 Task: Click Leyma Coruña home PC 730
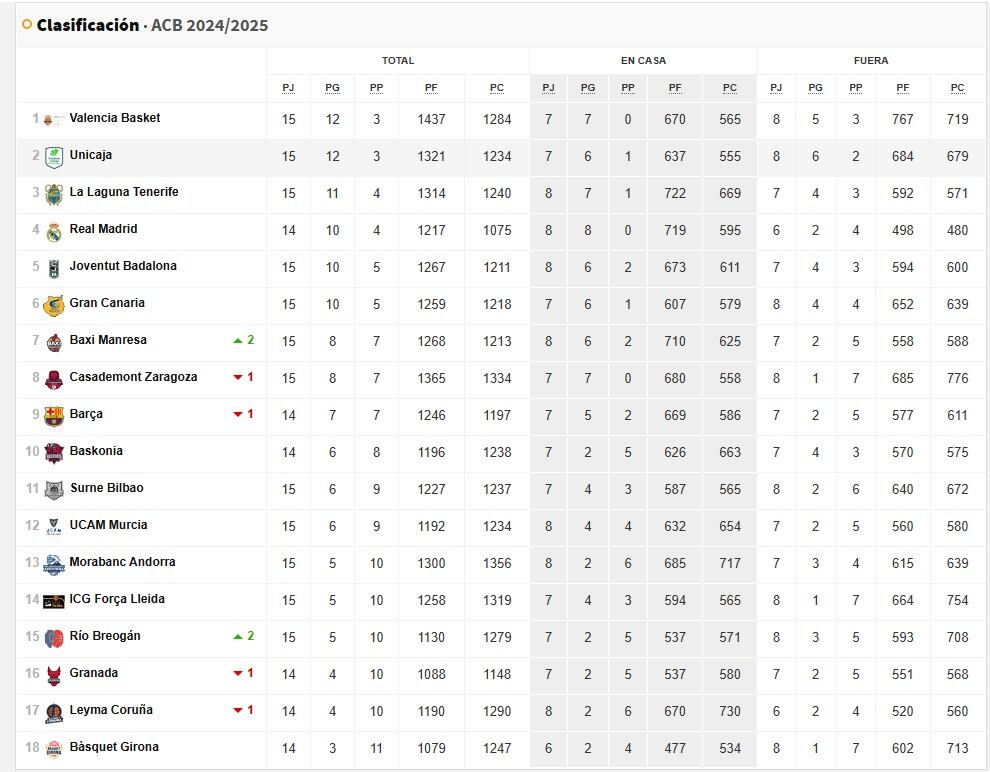coord(730,711)
